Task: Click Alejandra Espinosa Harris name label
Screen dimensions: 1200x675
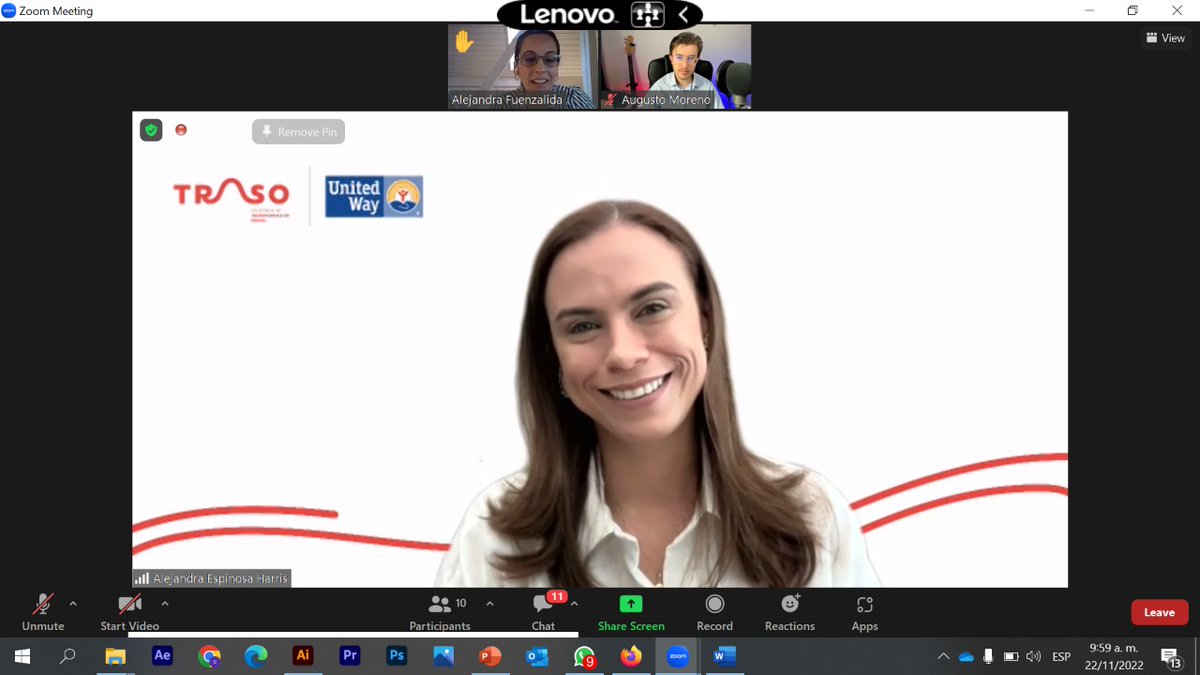Action: click(221, 578)
